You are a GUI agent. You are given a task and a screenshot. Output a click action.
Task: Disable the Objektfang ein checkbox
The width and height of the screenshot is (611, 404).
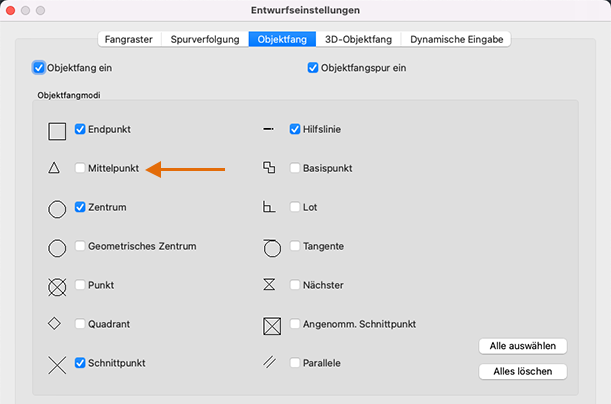pos(39,68)
